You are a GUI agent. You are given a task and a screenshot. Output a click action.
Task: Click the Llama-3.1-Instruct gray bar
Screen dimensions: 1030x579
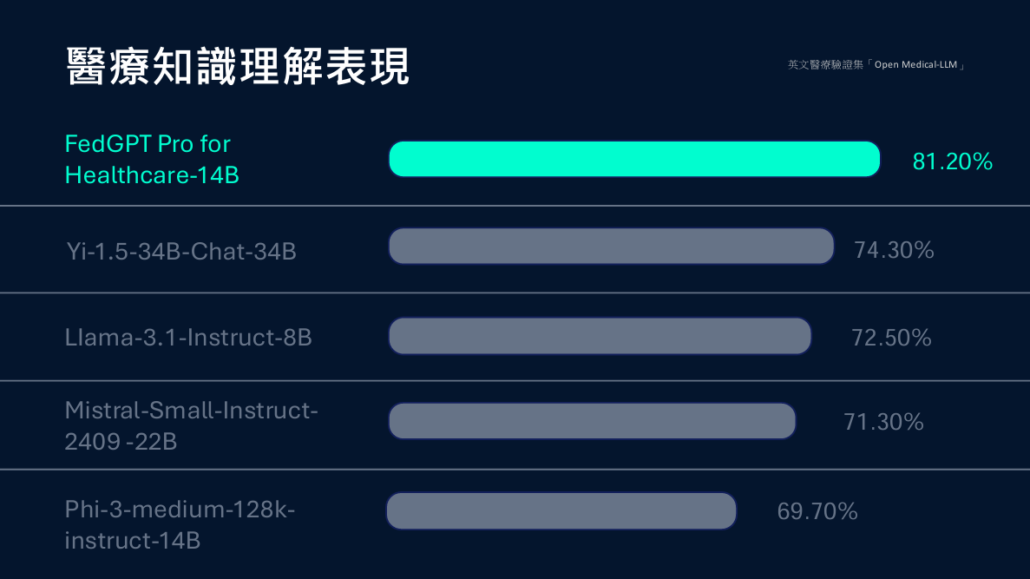tap(600, 336)
